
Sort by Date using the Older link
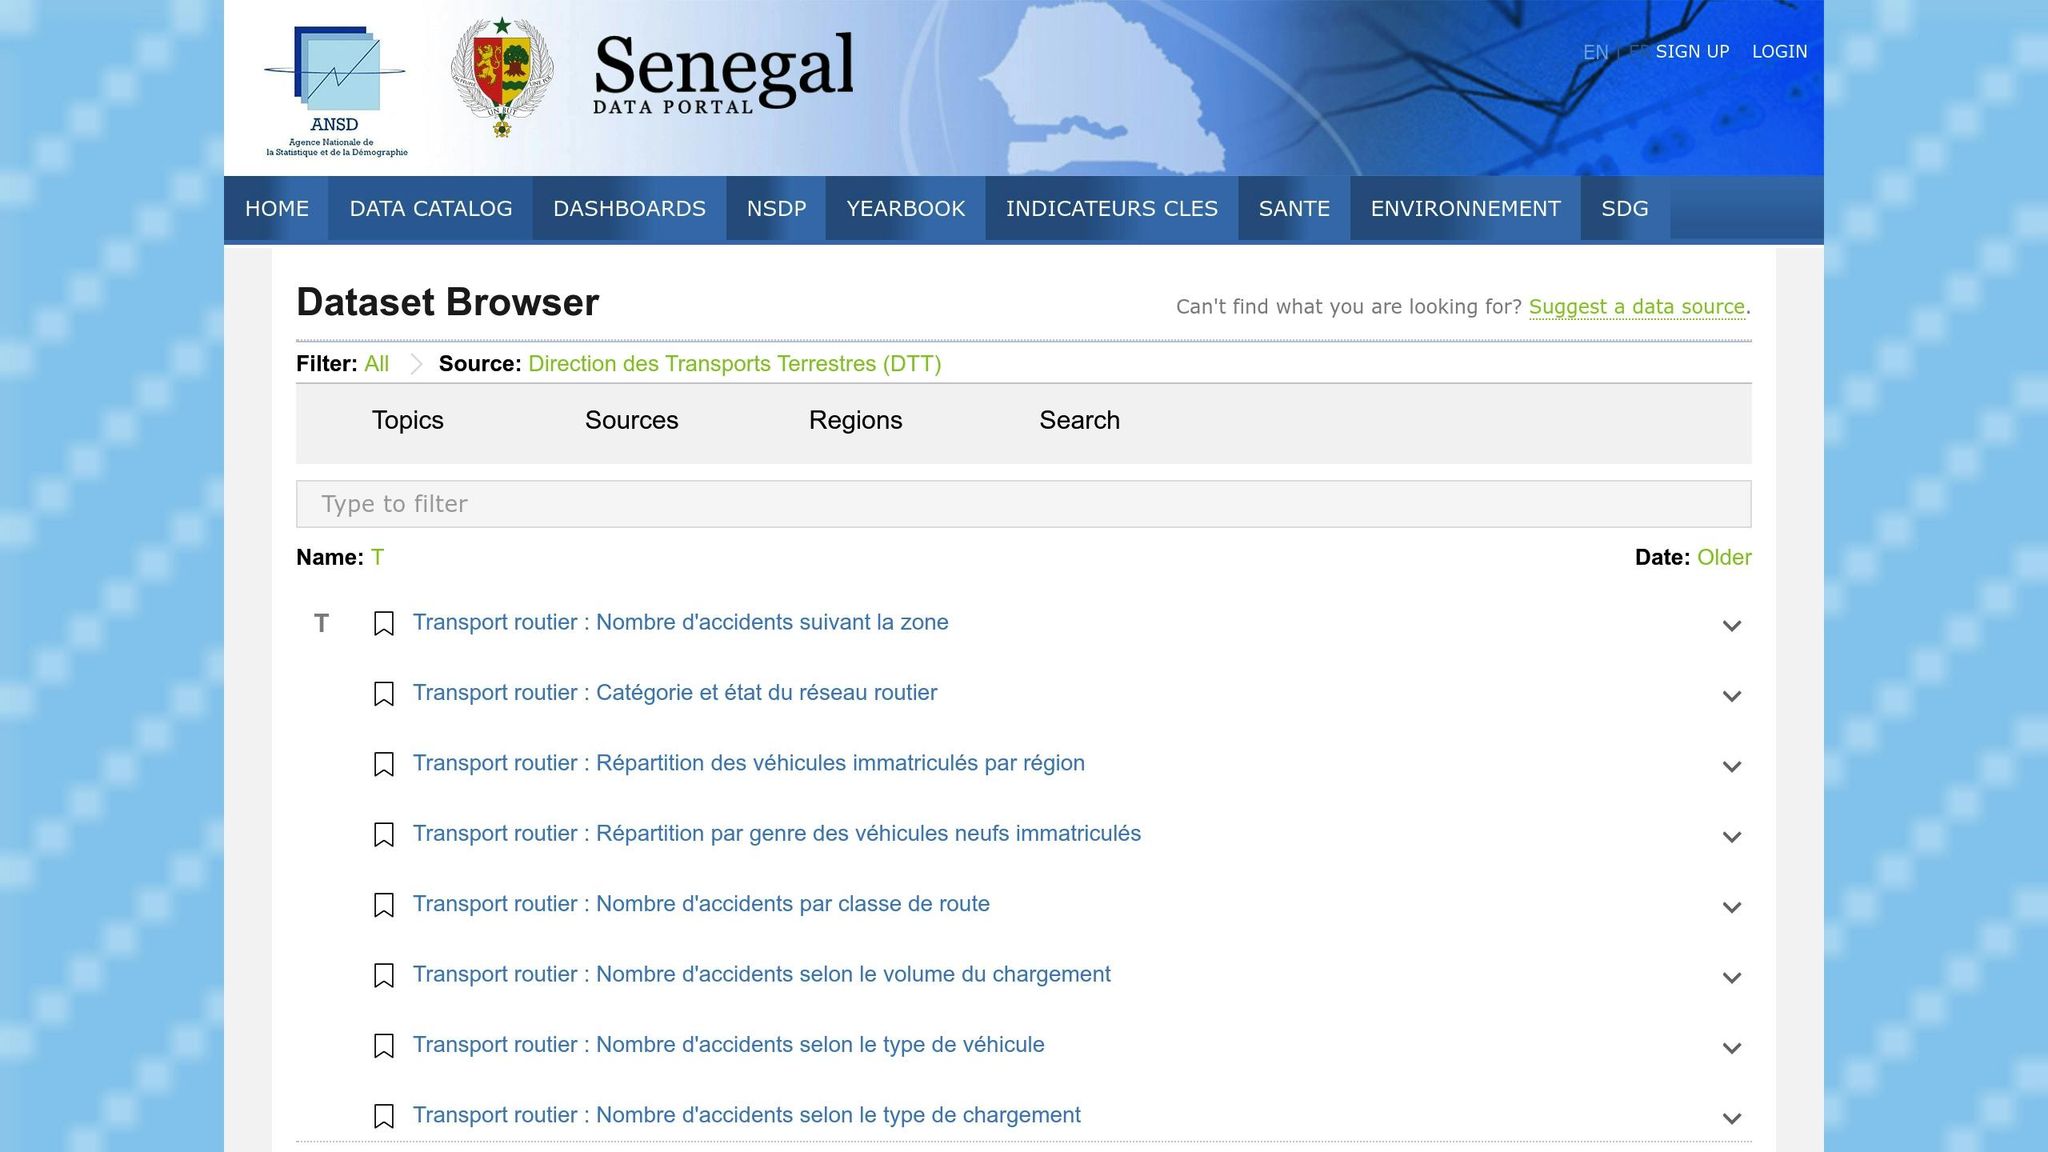[1723, 557]
